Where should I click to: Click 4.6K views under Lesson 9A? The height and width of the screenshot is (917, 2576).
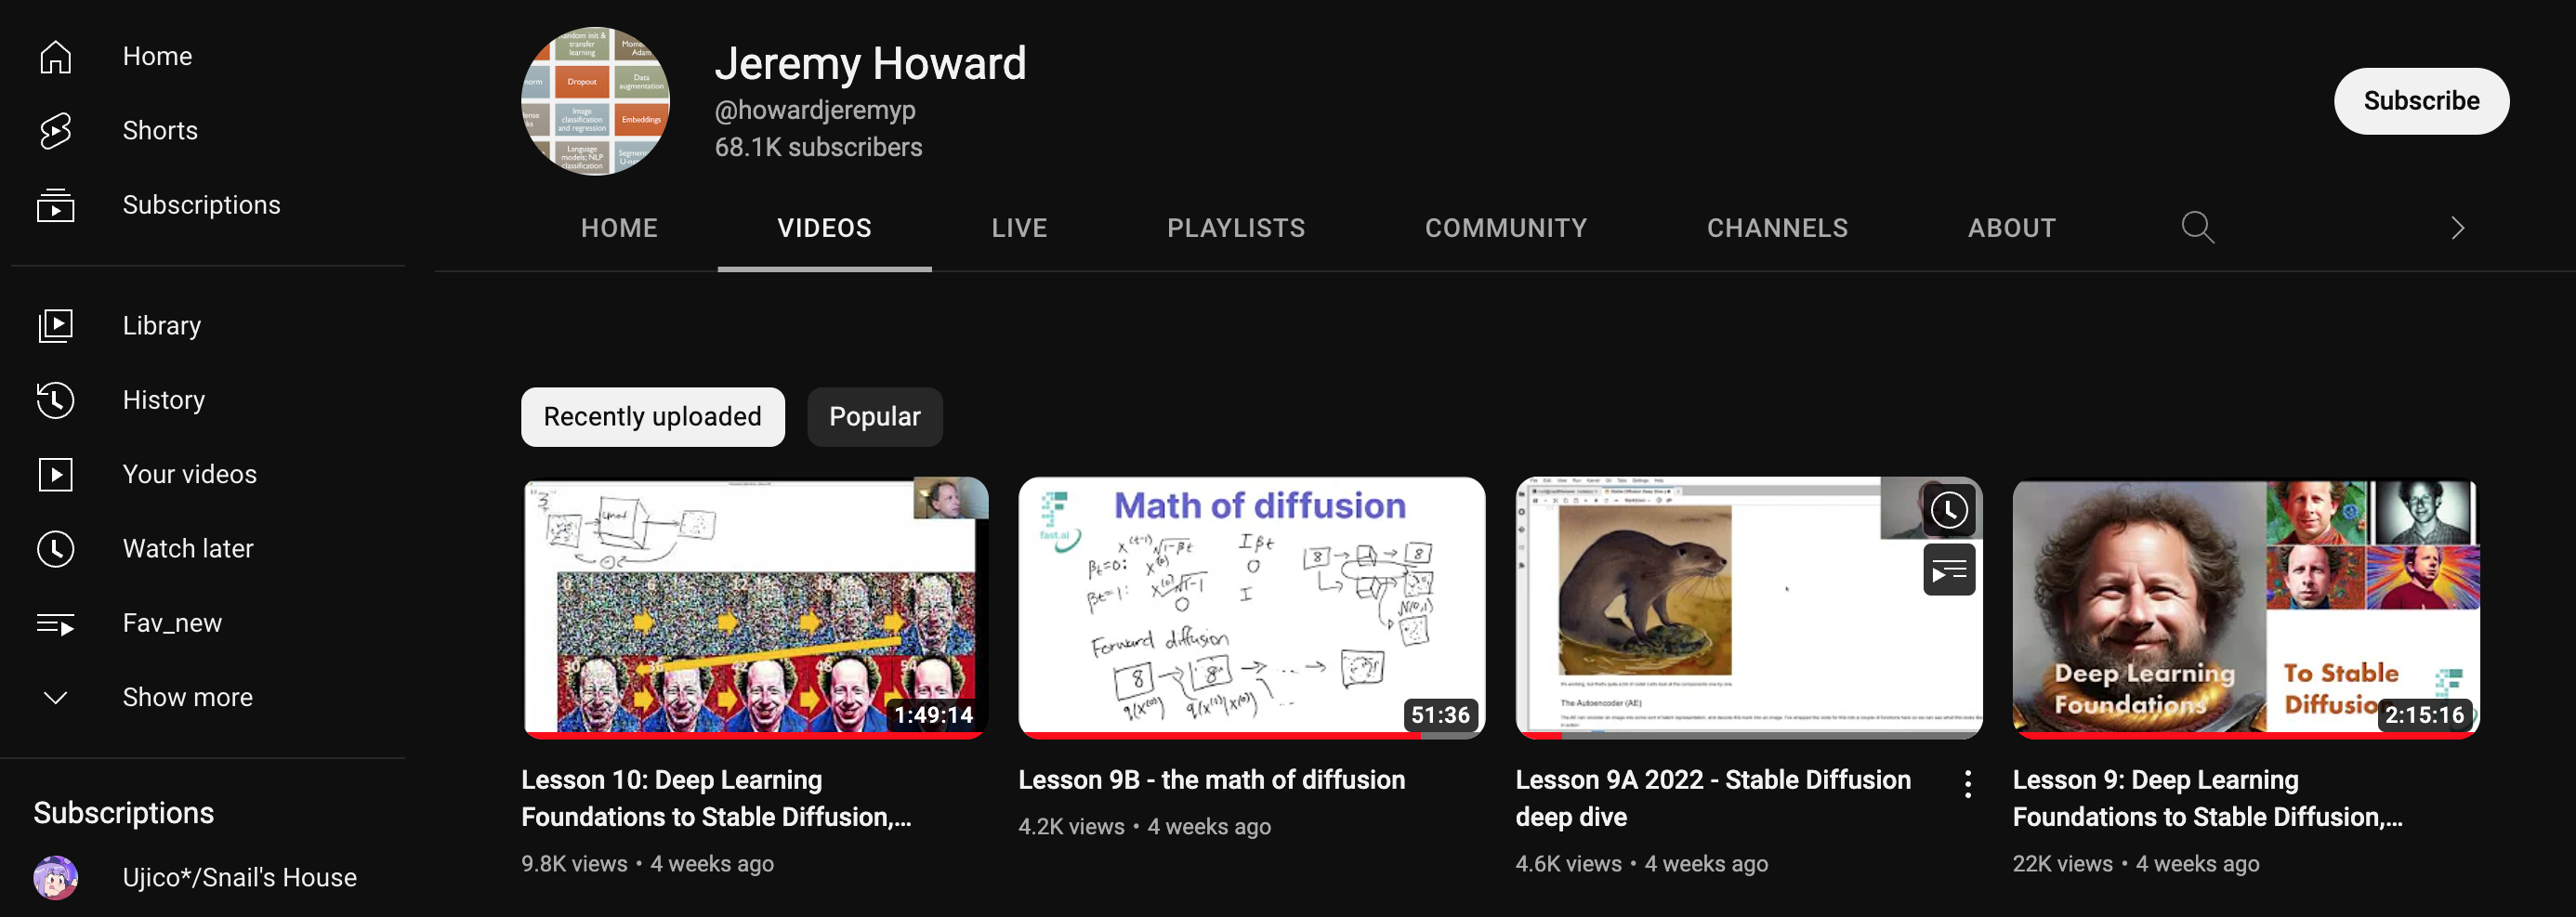(1568, 863)
